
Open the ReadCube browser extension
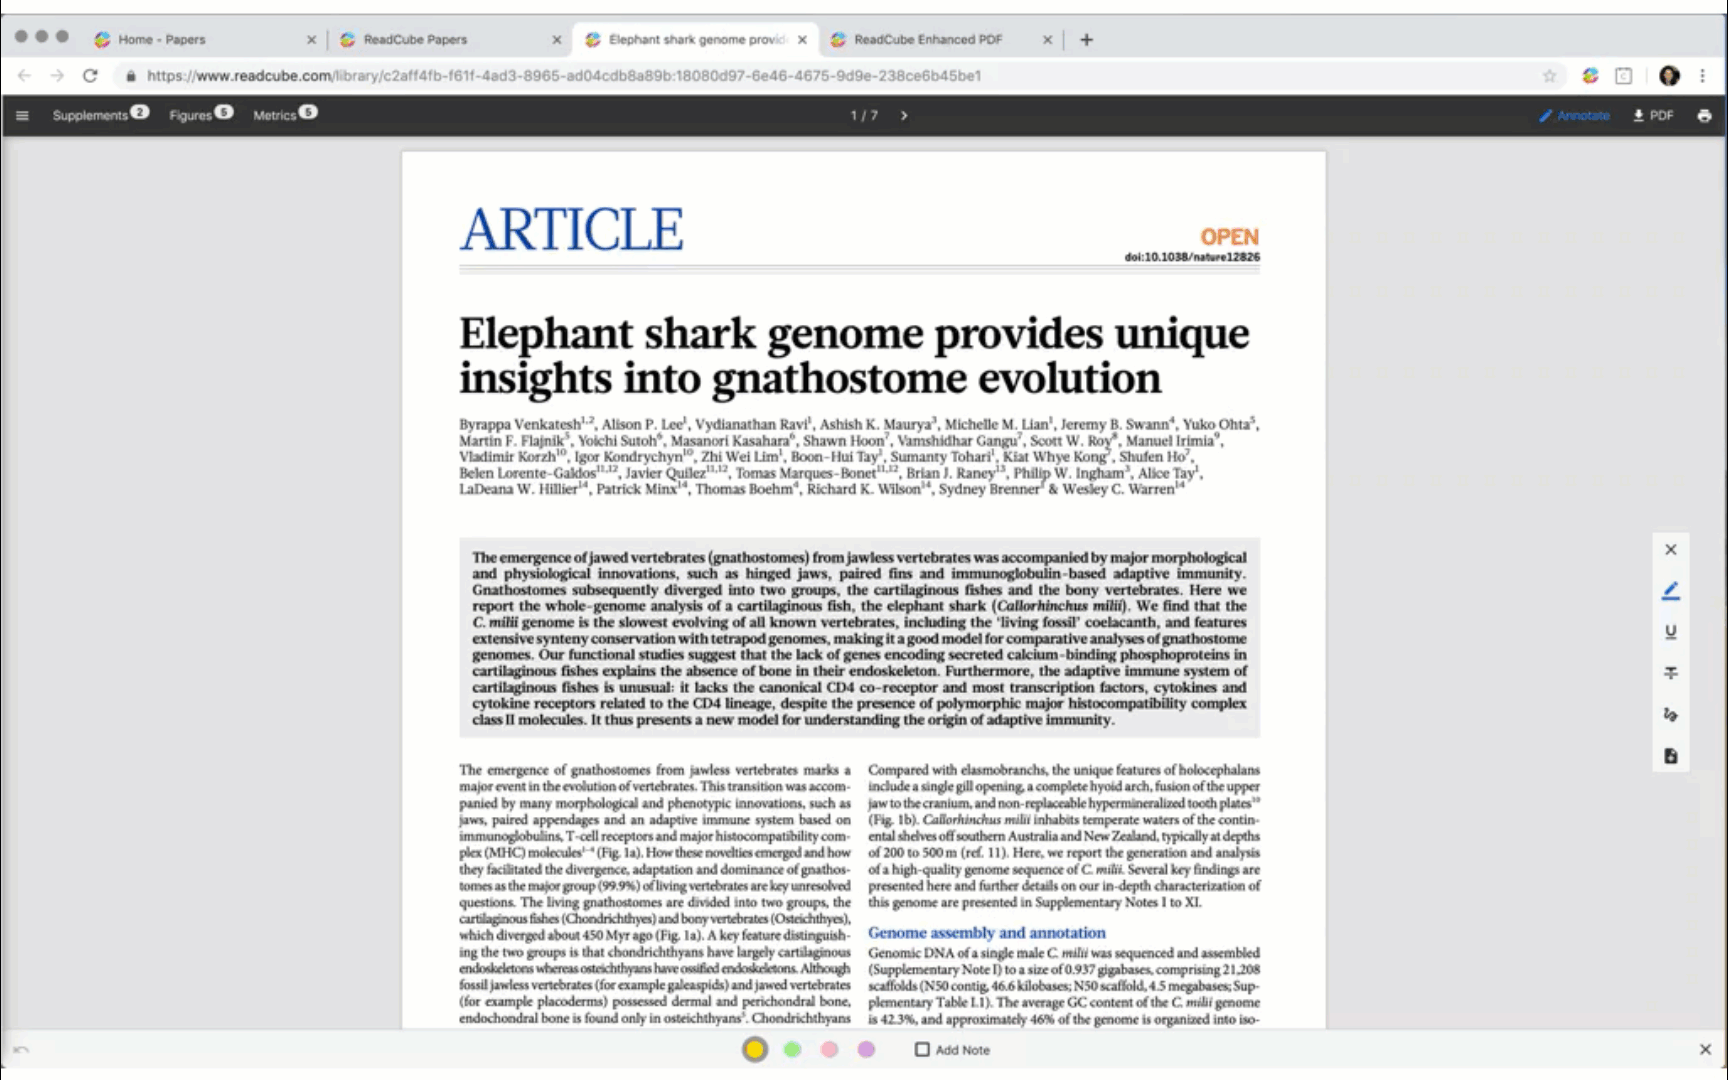[x=1590, y=76]
